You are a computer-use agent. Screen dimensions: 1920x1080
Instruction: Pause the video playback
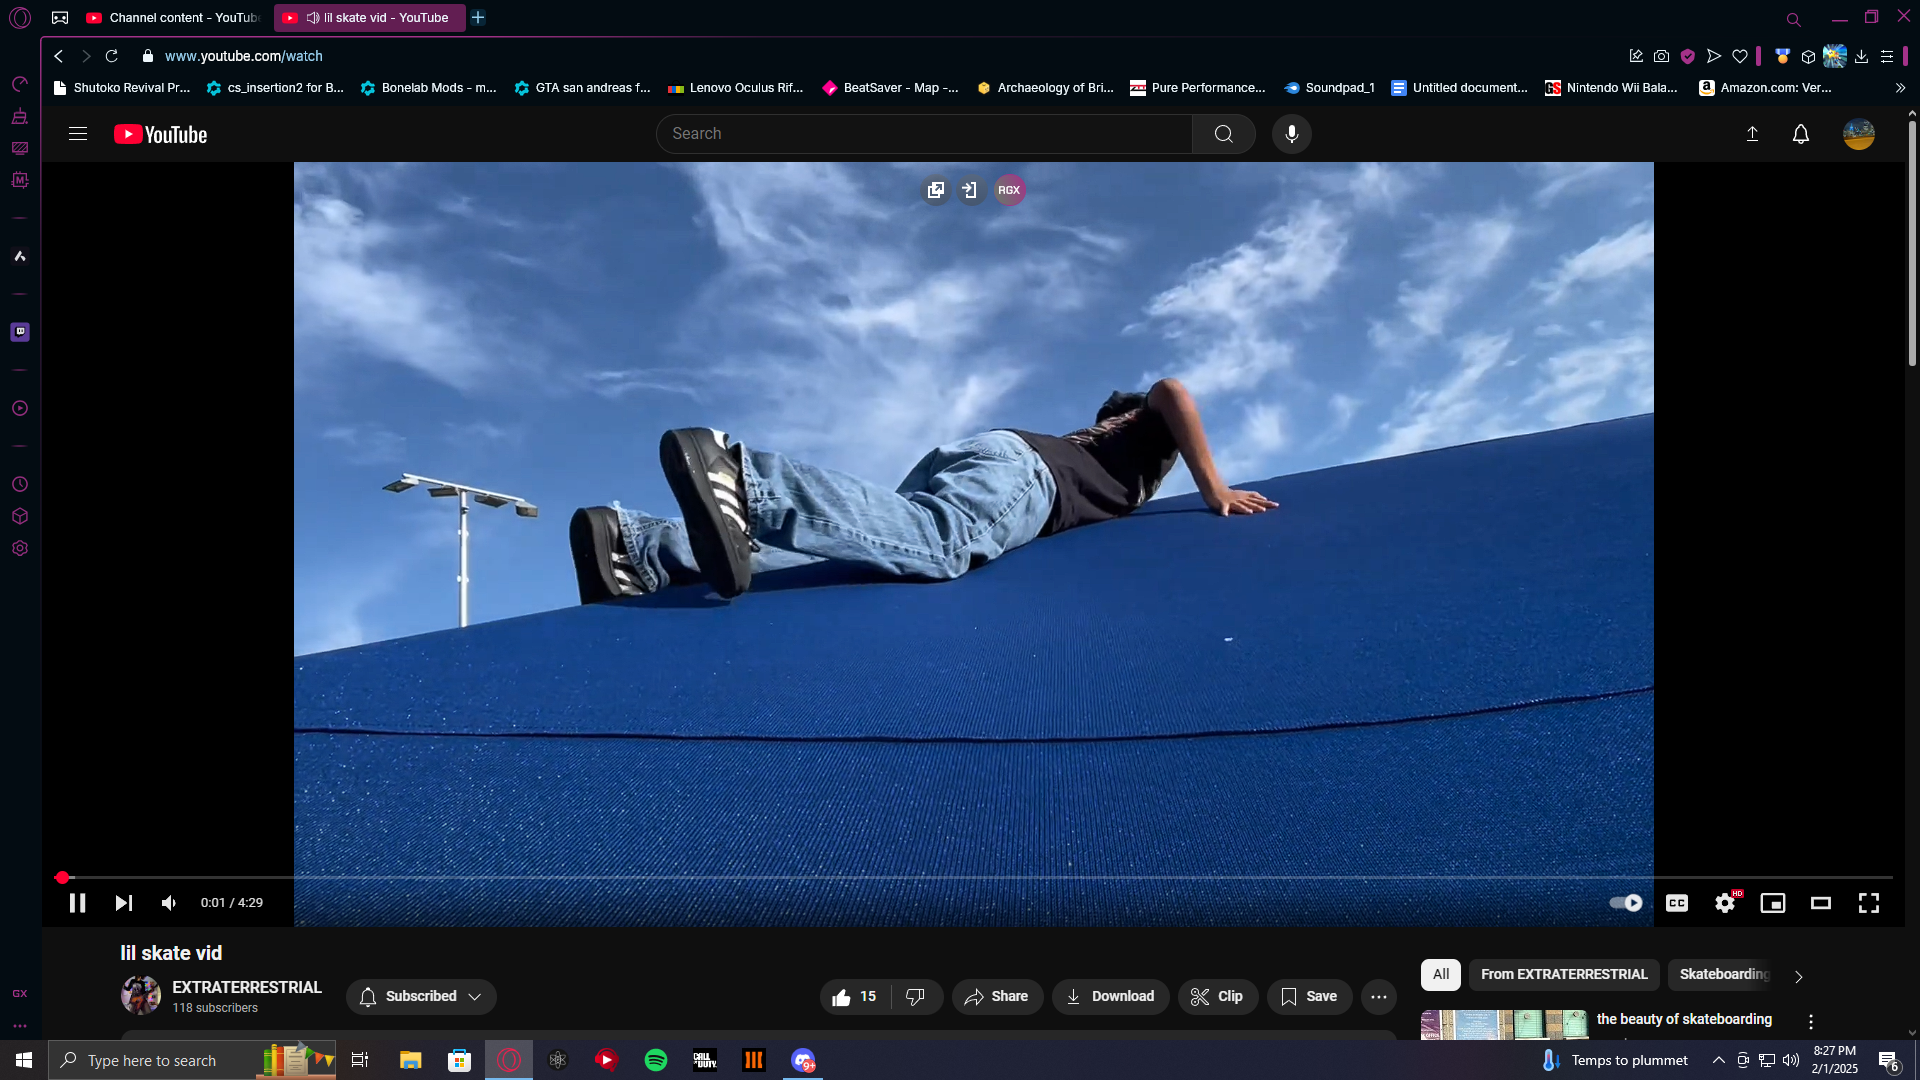coord(77,903)
